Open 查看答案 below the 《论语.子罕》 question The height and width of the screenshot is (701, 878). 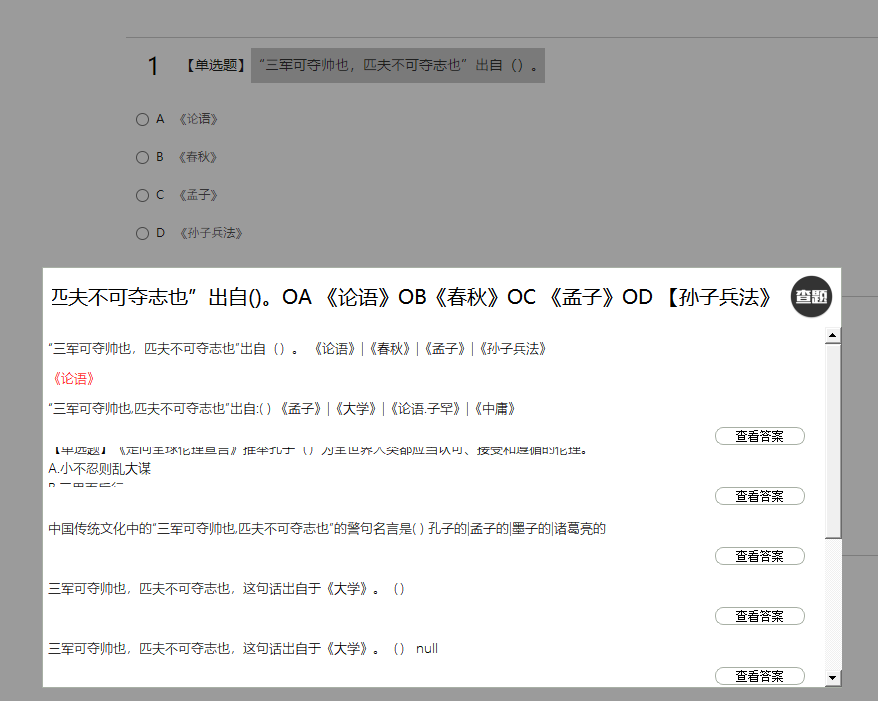[x=759, y=436]
